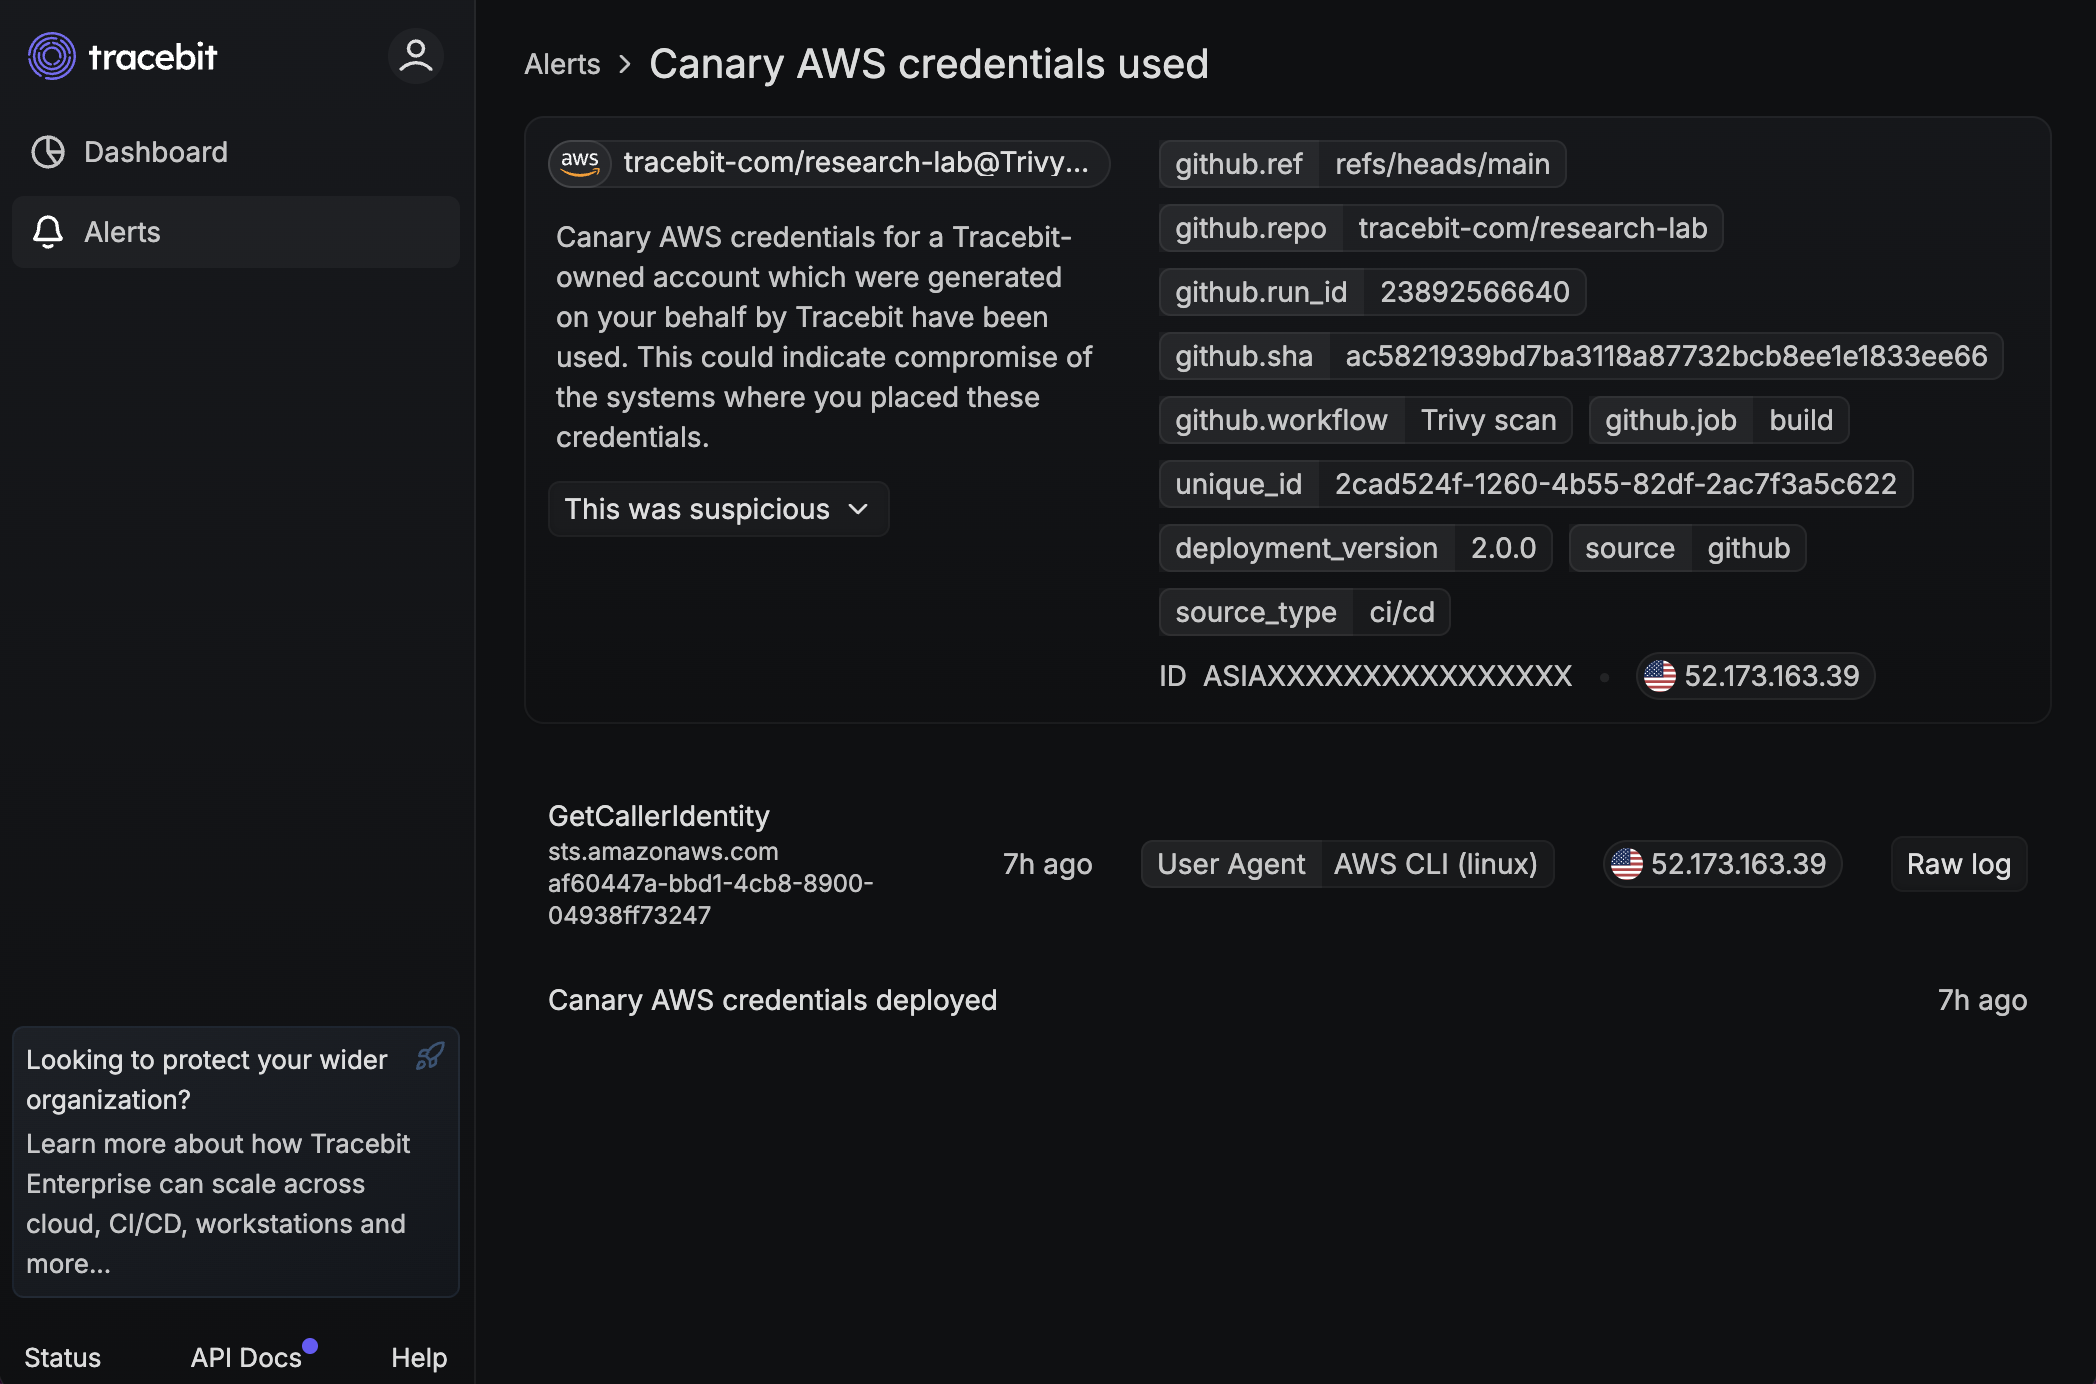Click the Help link
Viewport: 2096px width, 1384px height.
418,1357
